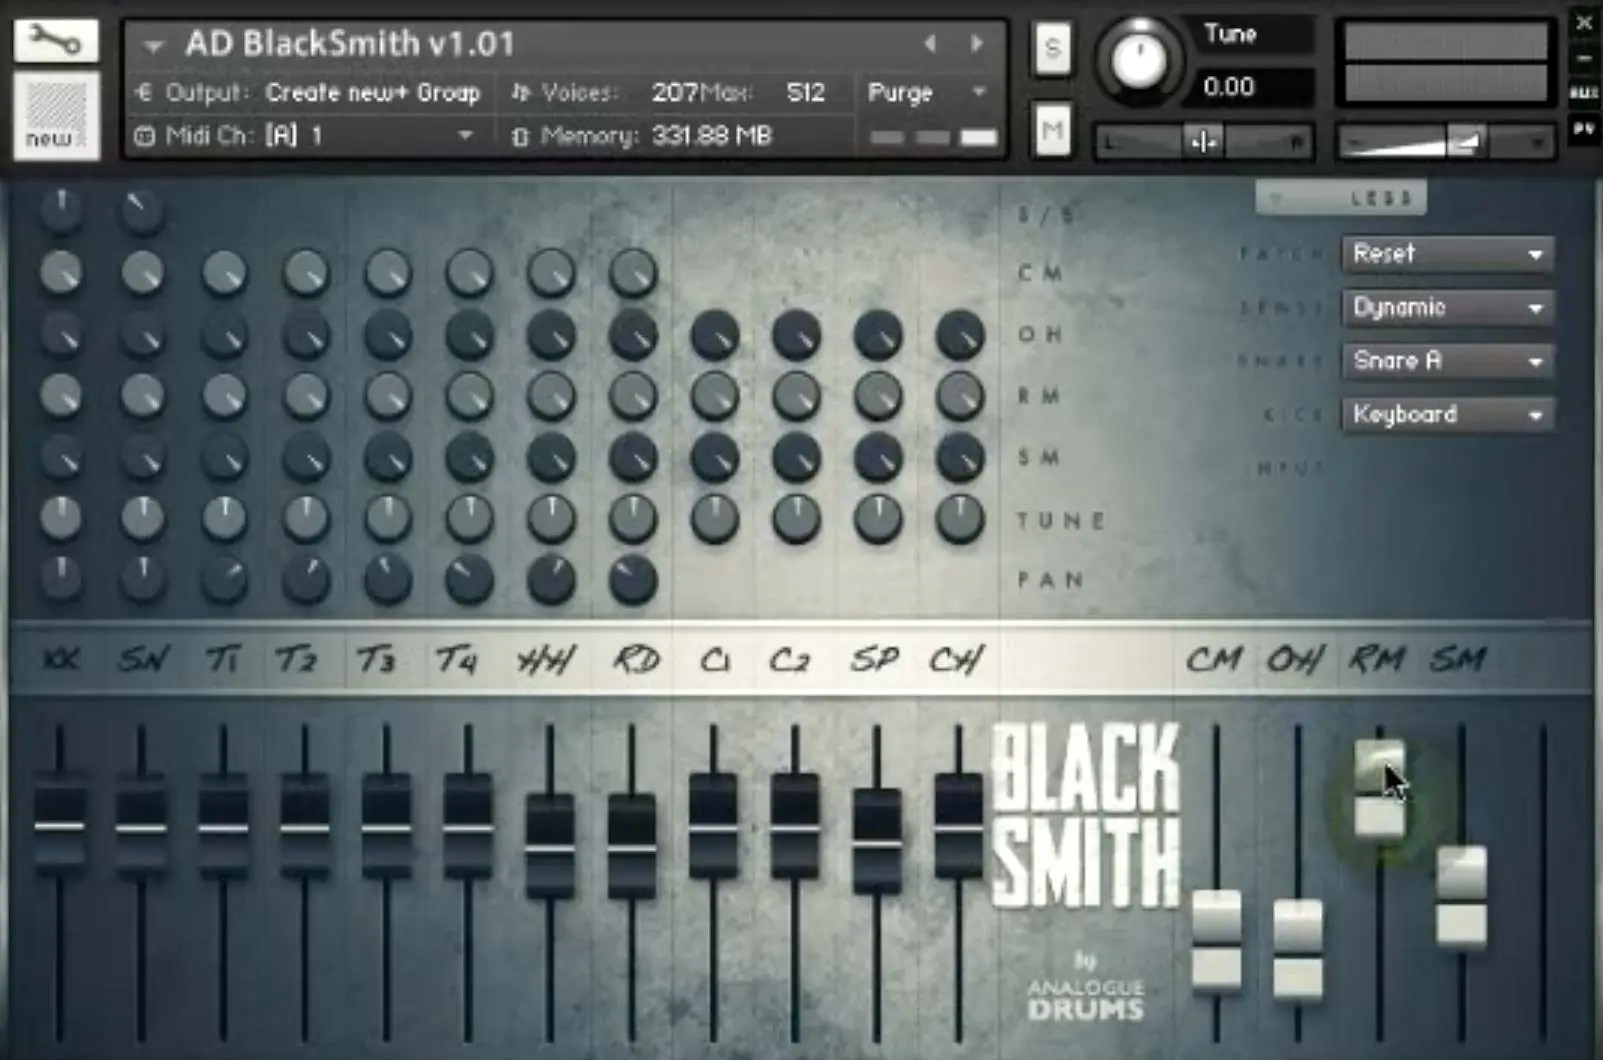Click the C1 knob in the TUNE row

[714, 519]
